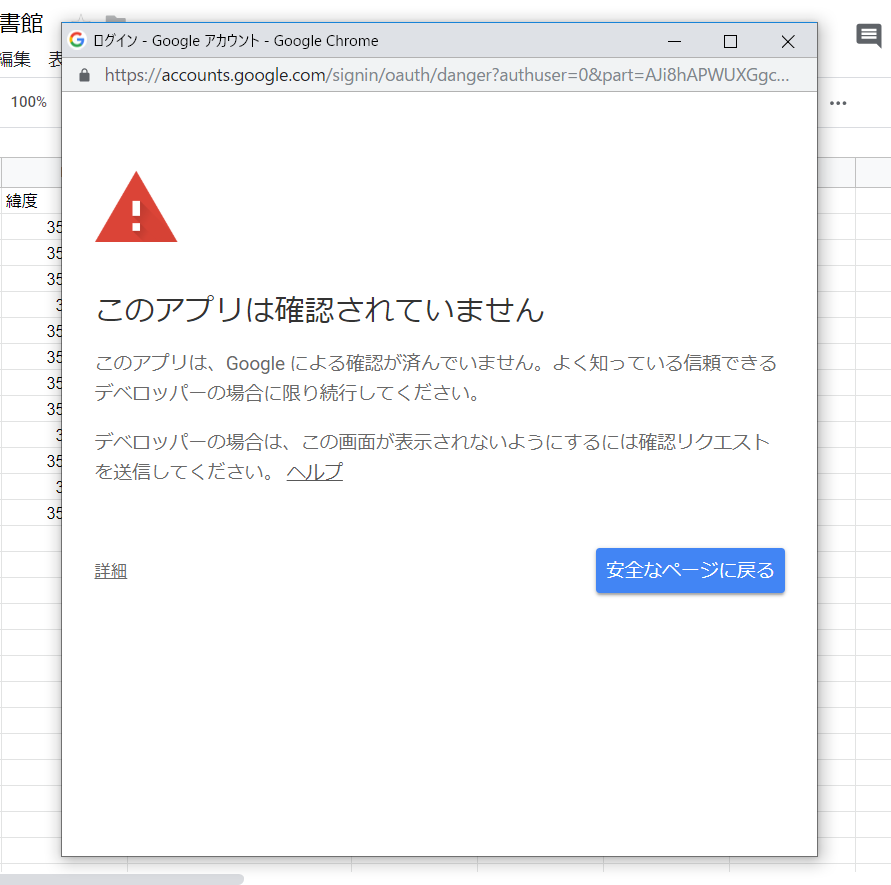
Task: Select the 緯度 header cell
Action: coord(31,201)
